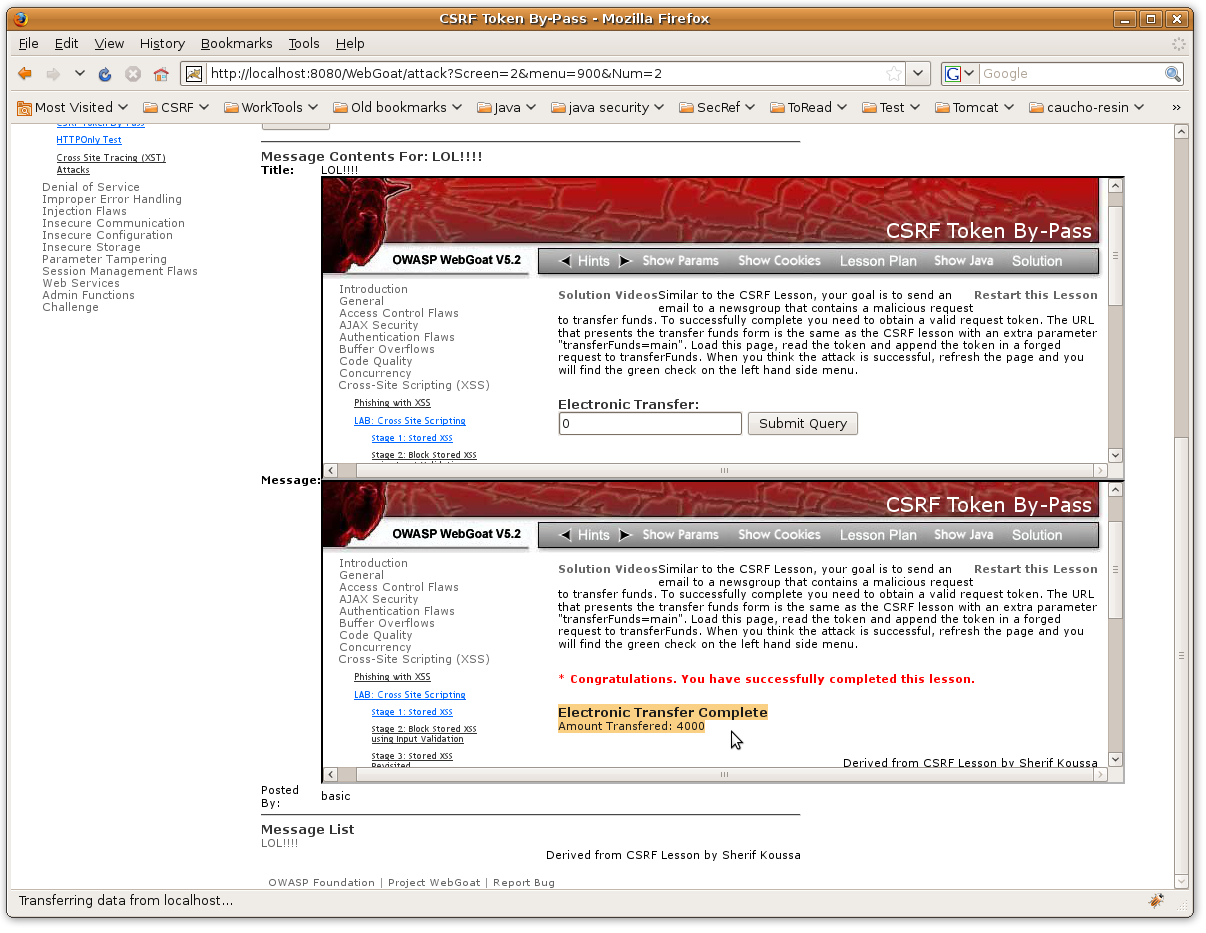Open the CSRF bookmarks folder dropdown

[x=176, y=107]
